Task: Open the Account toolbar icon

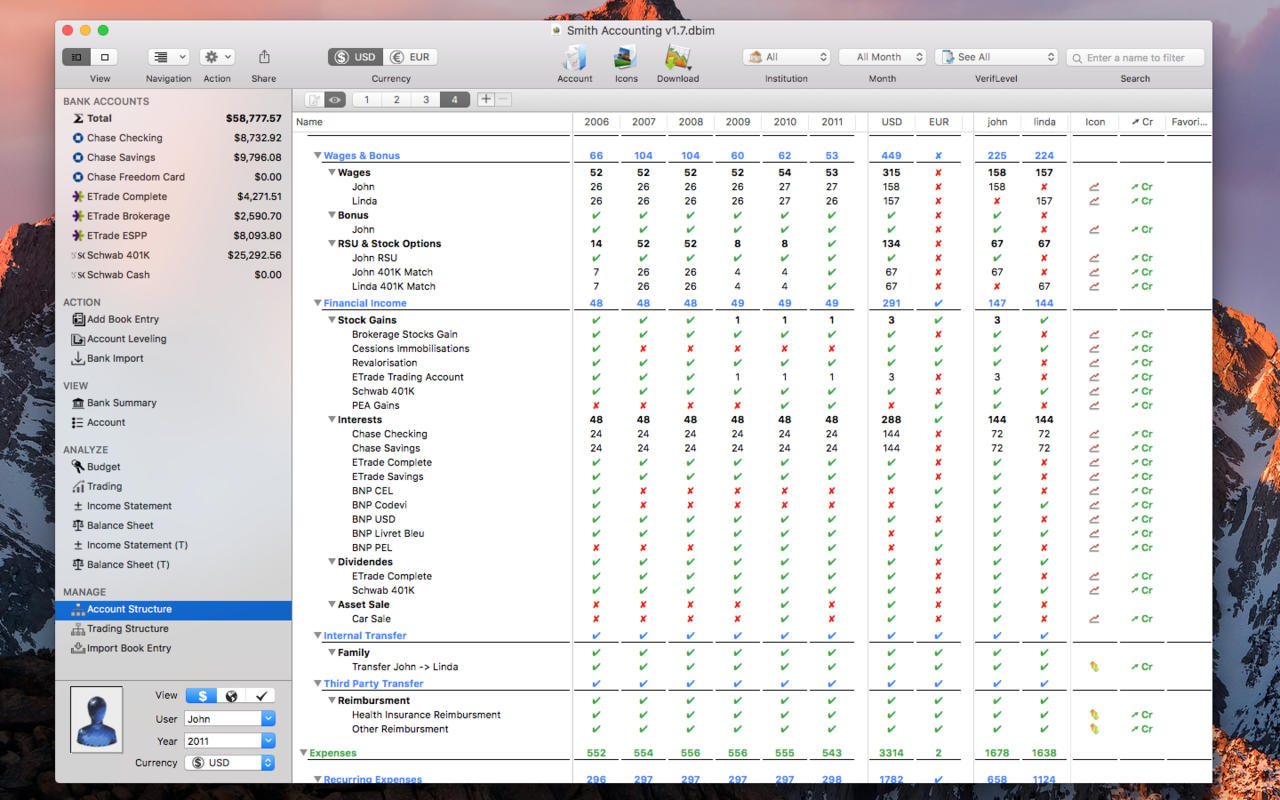Action: click(x=575, y=58)
